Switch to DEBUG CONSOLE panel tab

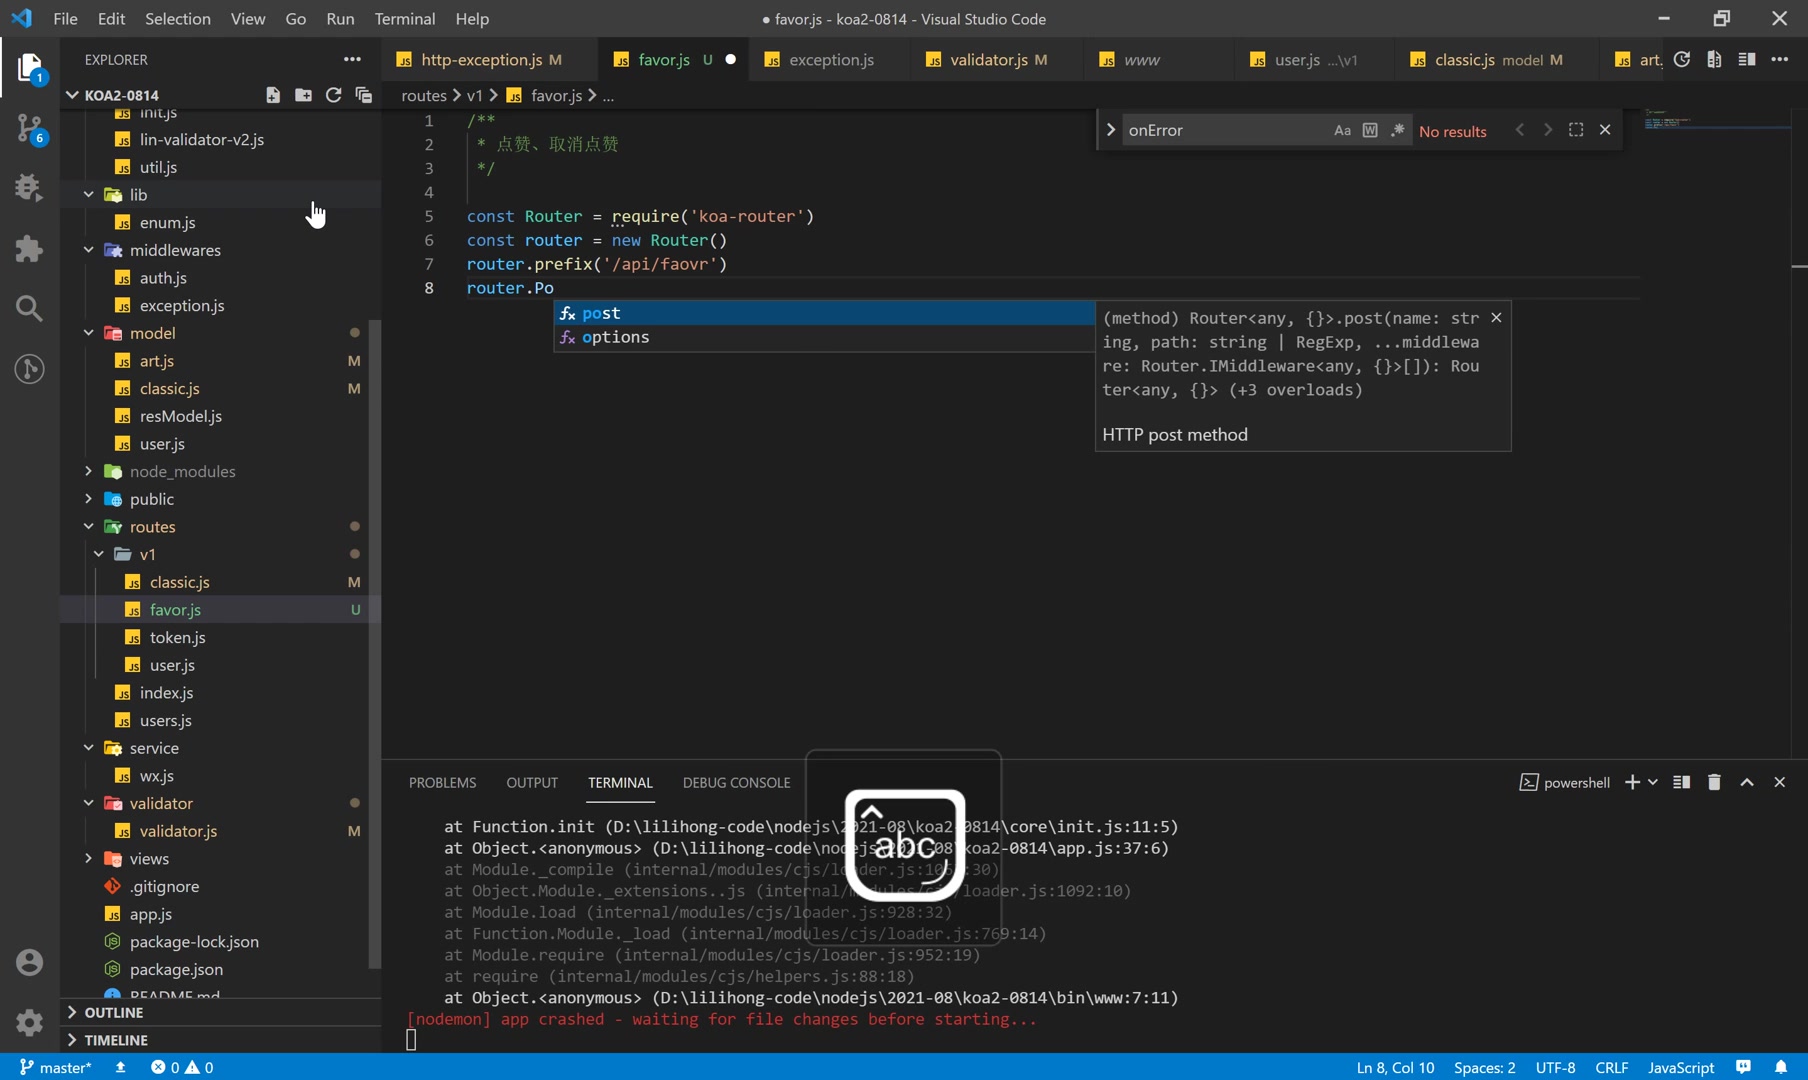[x=736, y=783]
